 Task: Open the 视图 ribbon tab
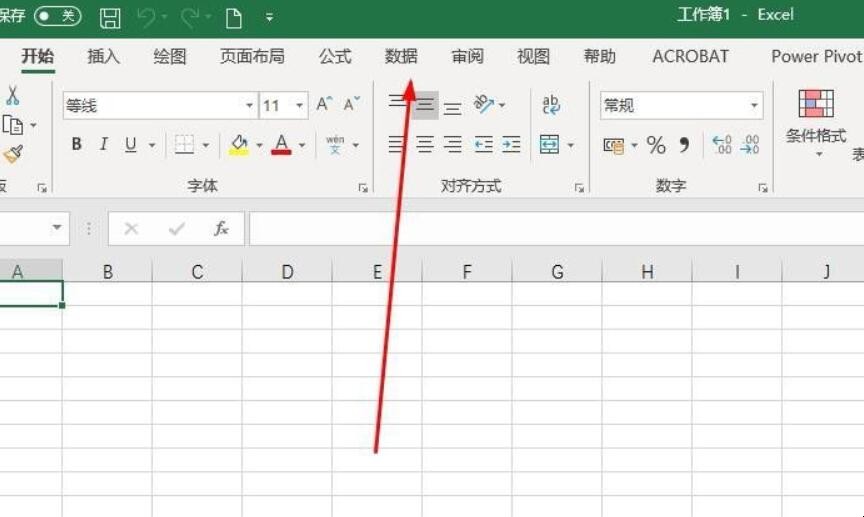click(x=533, y=56)
